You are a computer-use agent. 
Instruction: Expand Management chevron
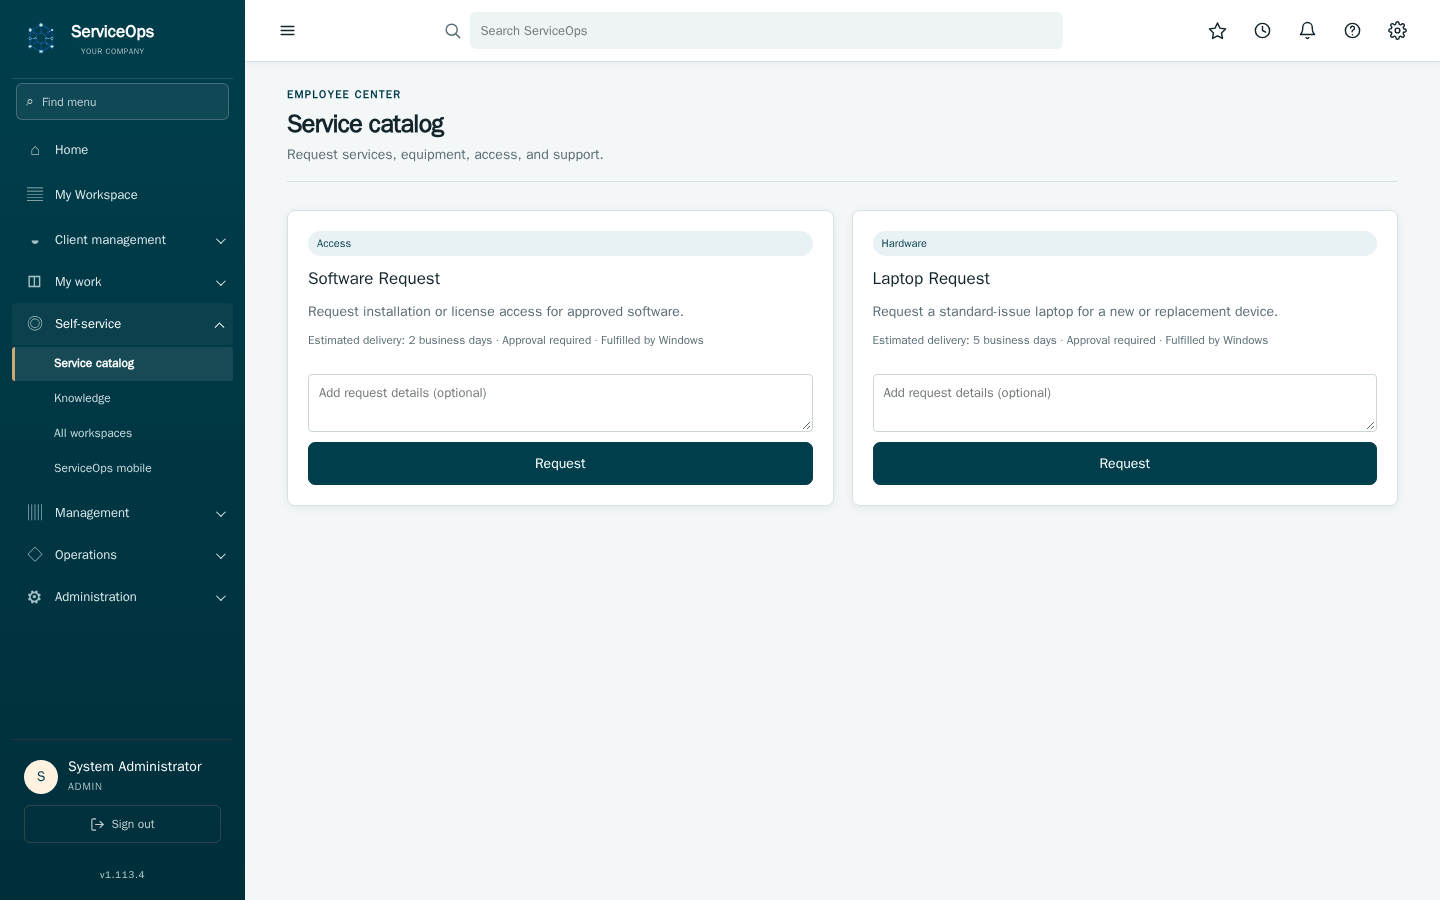(221, 514)
